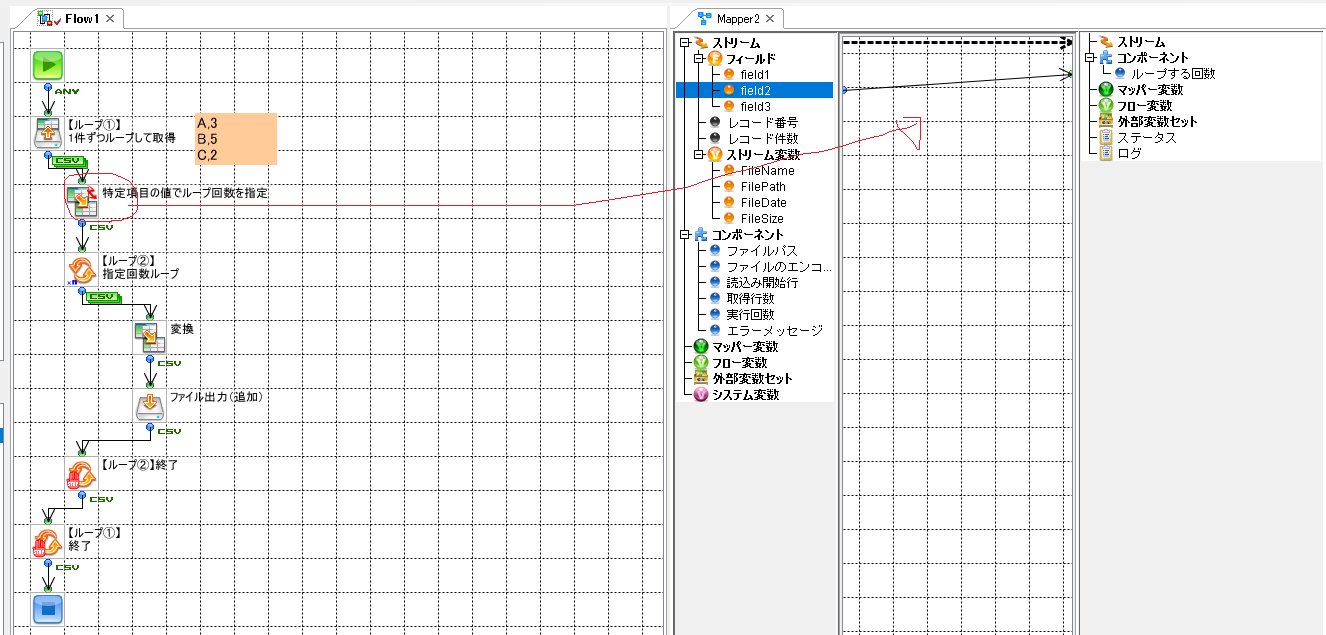
Task: Click the システム変数 tree item
Action: 745,395
